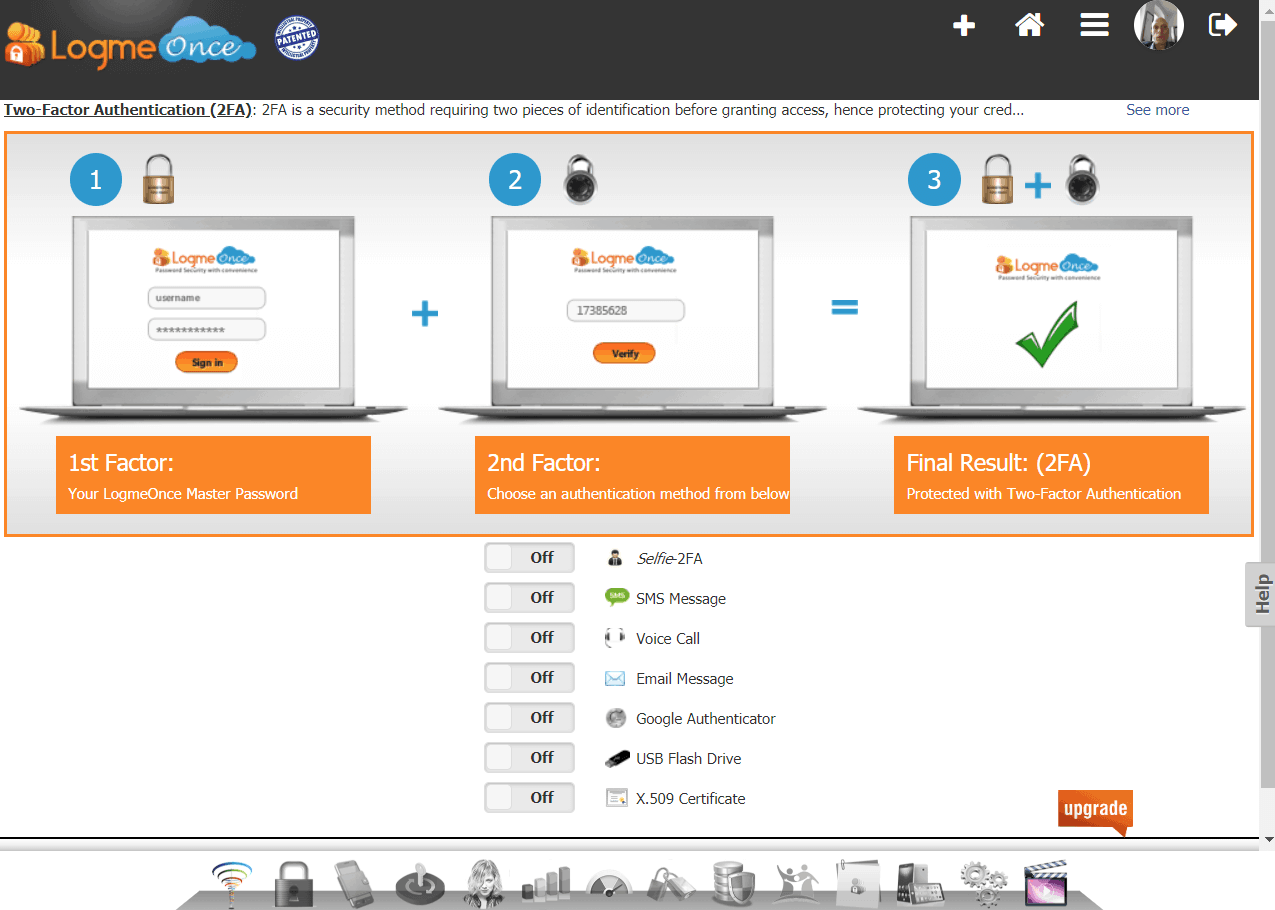The width and height of the screenshot is (1275, 910).
Task: Click the X.509 Certificate label
Action: 691,799
